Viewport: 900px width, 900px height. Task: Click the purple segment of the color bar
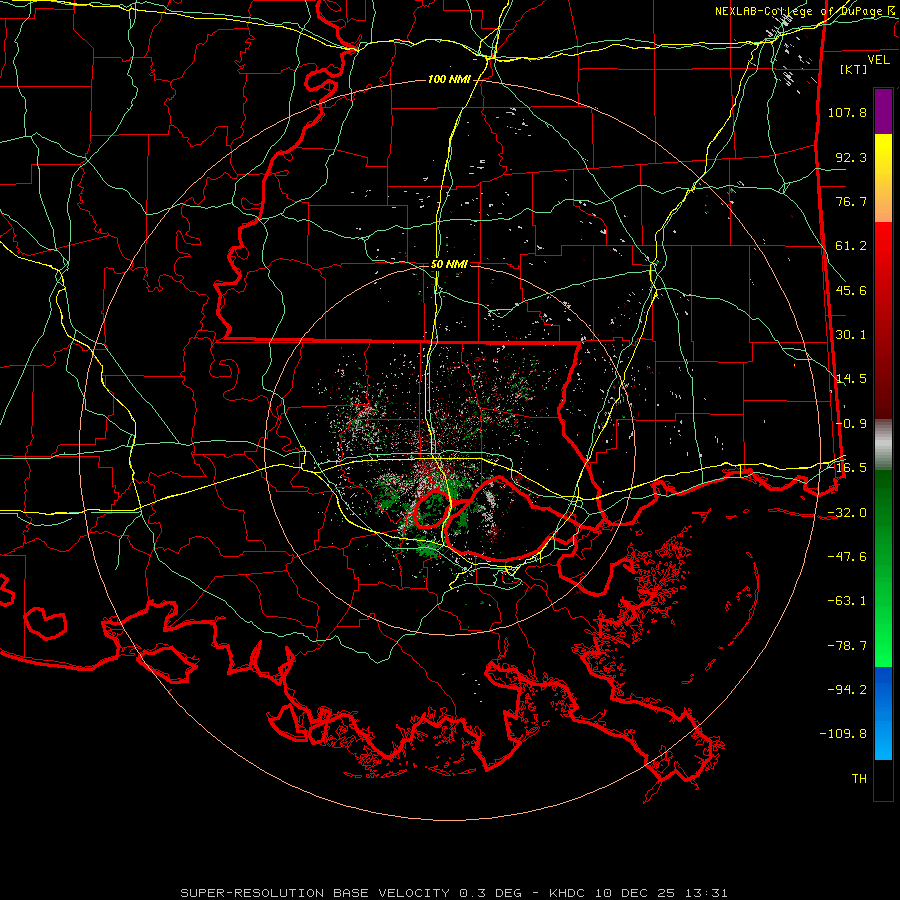pyautogui.click(x=883, y=111)
